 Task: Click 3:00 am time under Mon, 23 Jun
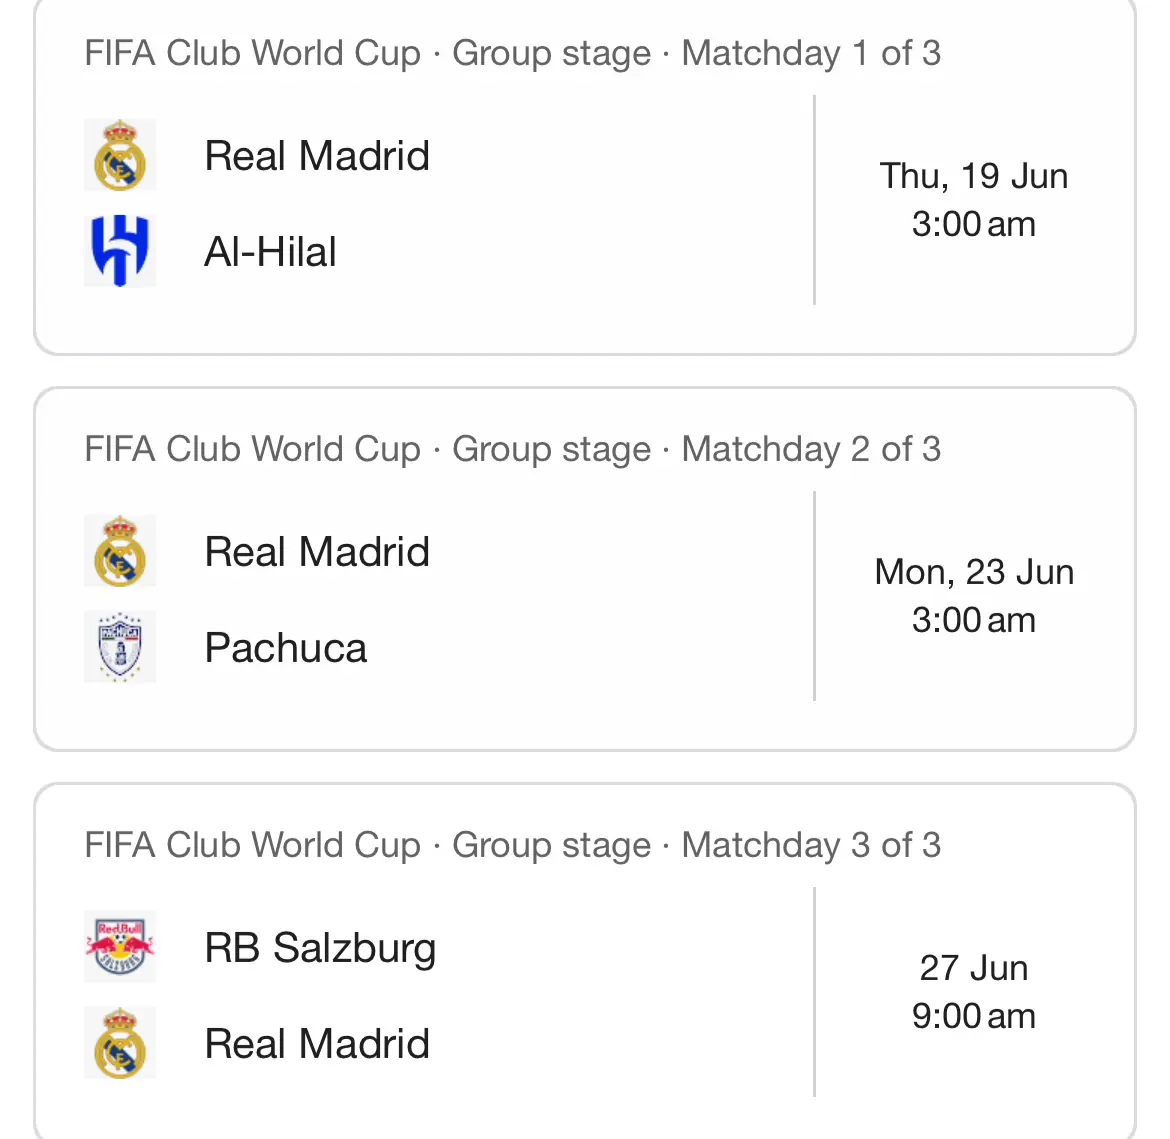pyautogui.click(x=974, y=620)
